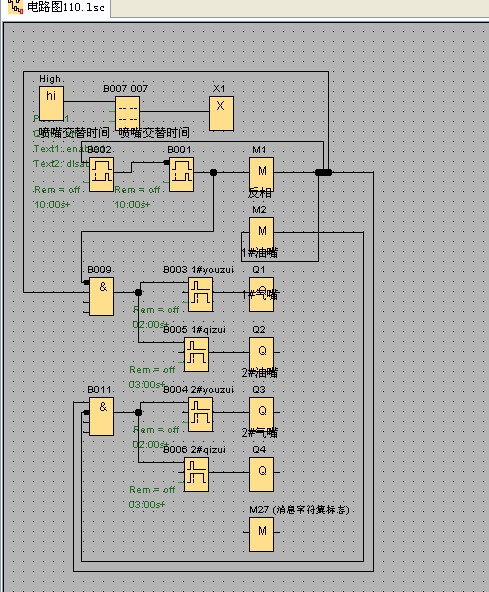Click the wire junction node after B001
Screen dimensions: 489x592
(213, 173)
